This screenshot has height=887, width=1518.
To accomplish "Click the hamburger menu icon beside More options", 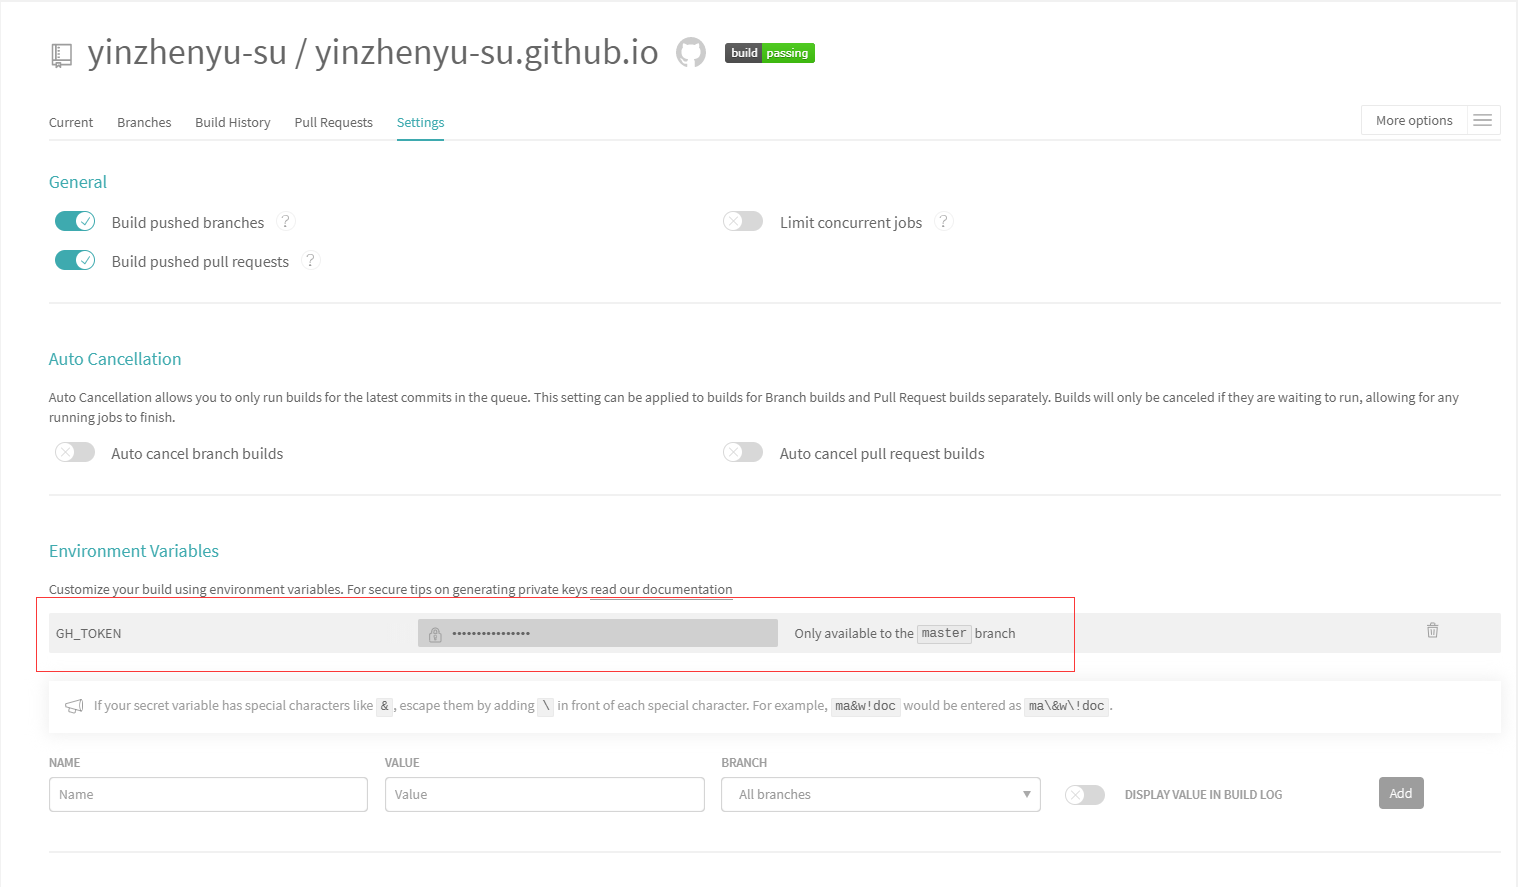I will pos(1483,120).
